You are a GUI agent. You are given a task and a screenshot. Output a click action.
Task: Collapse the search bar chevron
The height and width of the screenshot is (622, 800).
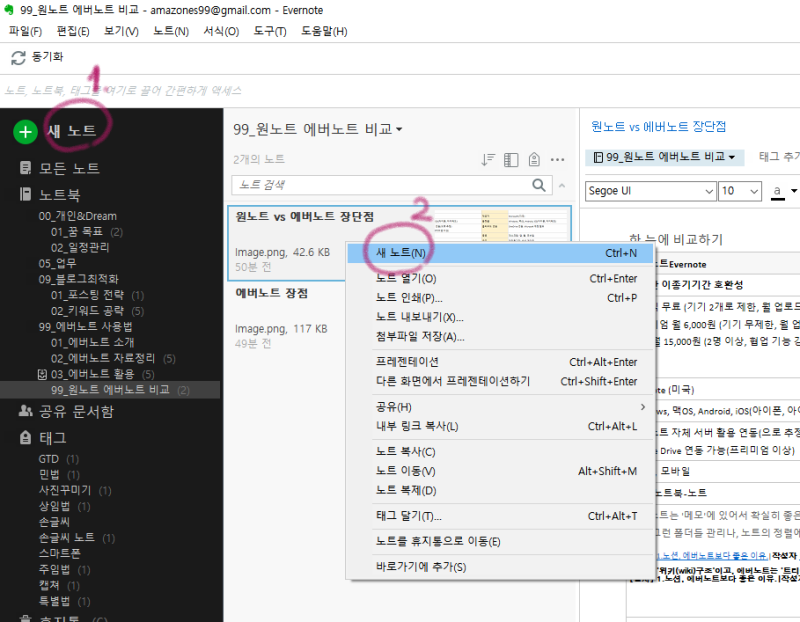click(x=562, y=185)
